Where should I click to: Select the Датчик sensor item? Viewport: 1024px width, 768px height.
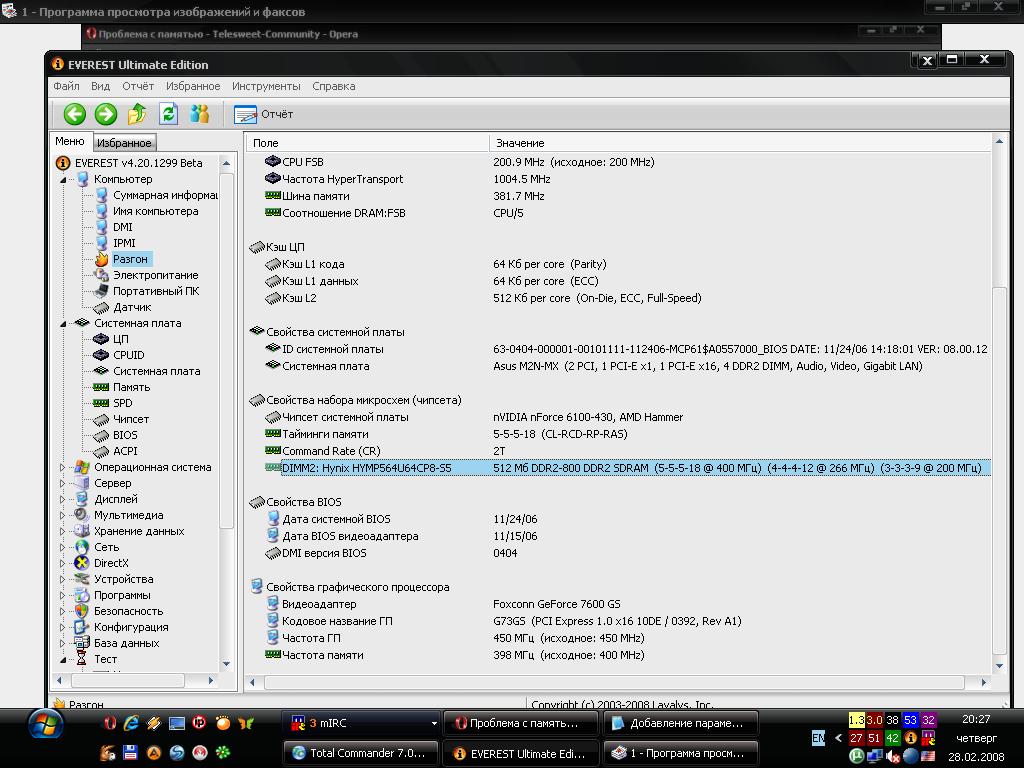132,307
